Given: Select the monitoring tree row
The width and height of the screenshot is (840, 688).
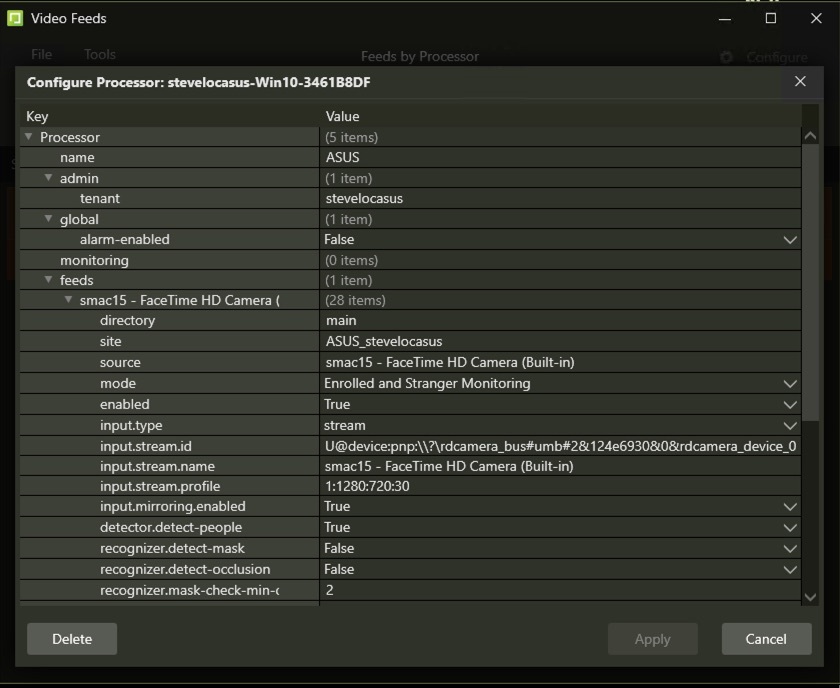Looking at the screenshot, I should 94,260.
